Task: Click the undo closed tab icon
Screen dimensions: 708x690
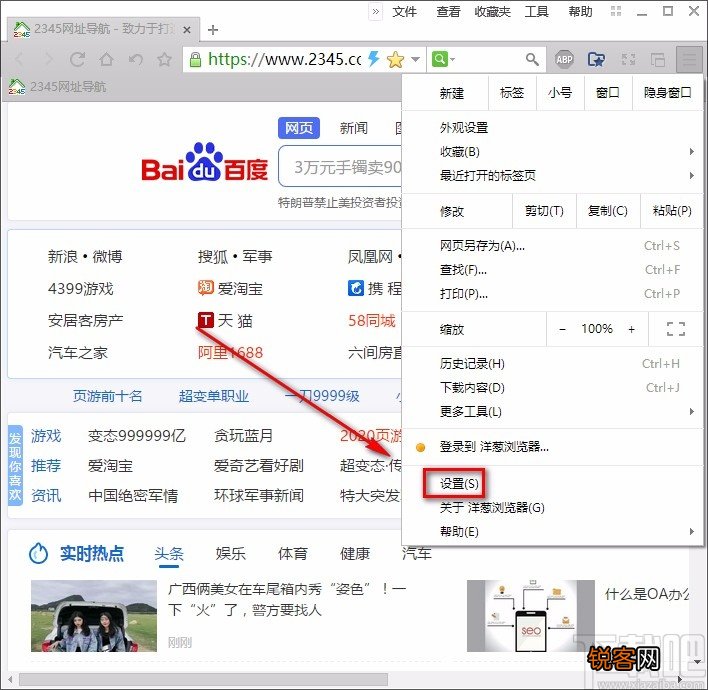Action: coord(135,59)
